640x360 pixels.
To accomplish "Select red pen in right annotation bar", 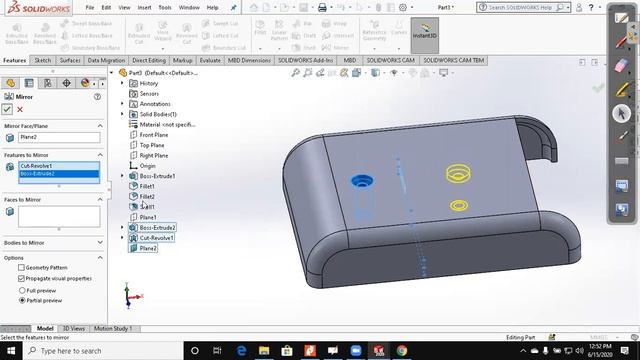I will pyautogui.click(x=621, y=41).
